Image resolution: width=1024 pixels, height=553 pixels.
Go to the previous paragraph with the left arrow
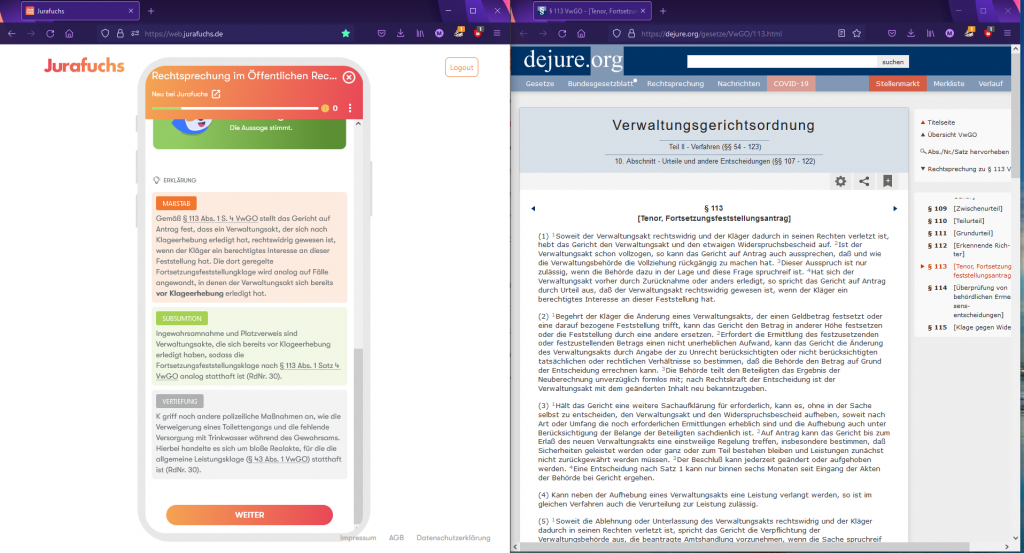click(x=534, y=208)
